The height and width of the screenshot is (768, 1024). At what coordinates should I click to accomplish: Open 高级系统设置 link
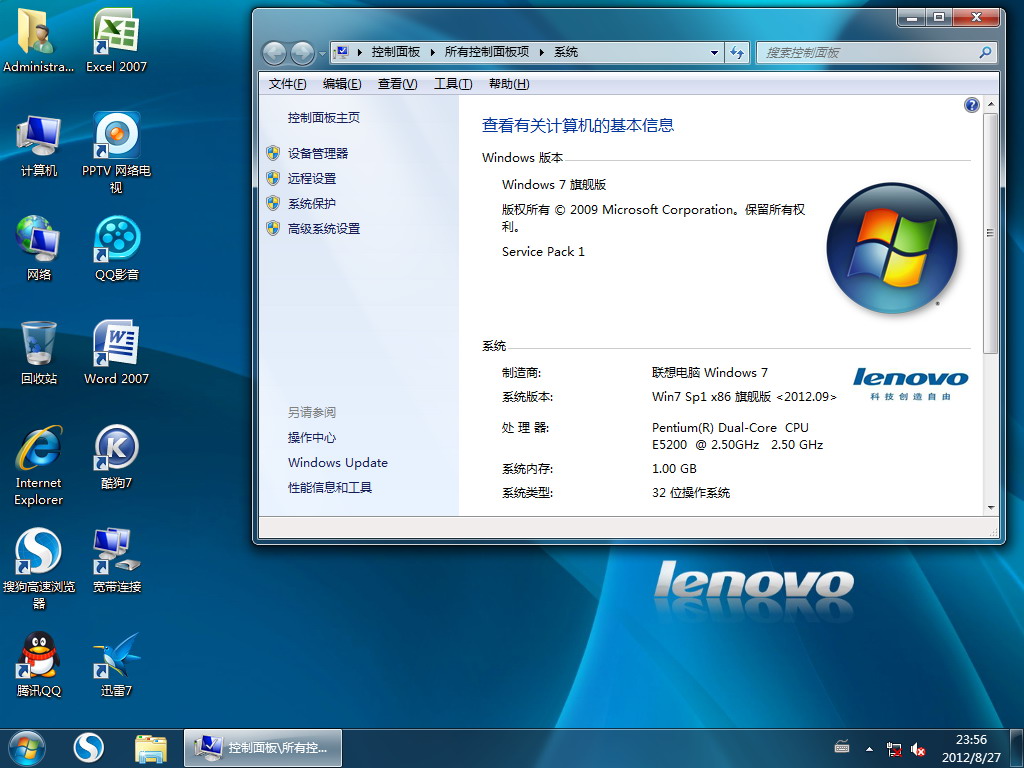(x=324, y=229)
